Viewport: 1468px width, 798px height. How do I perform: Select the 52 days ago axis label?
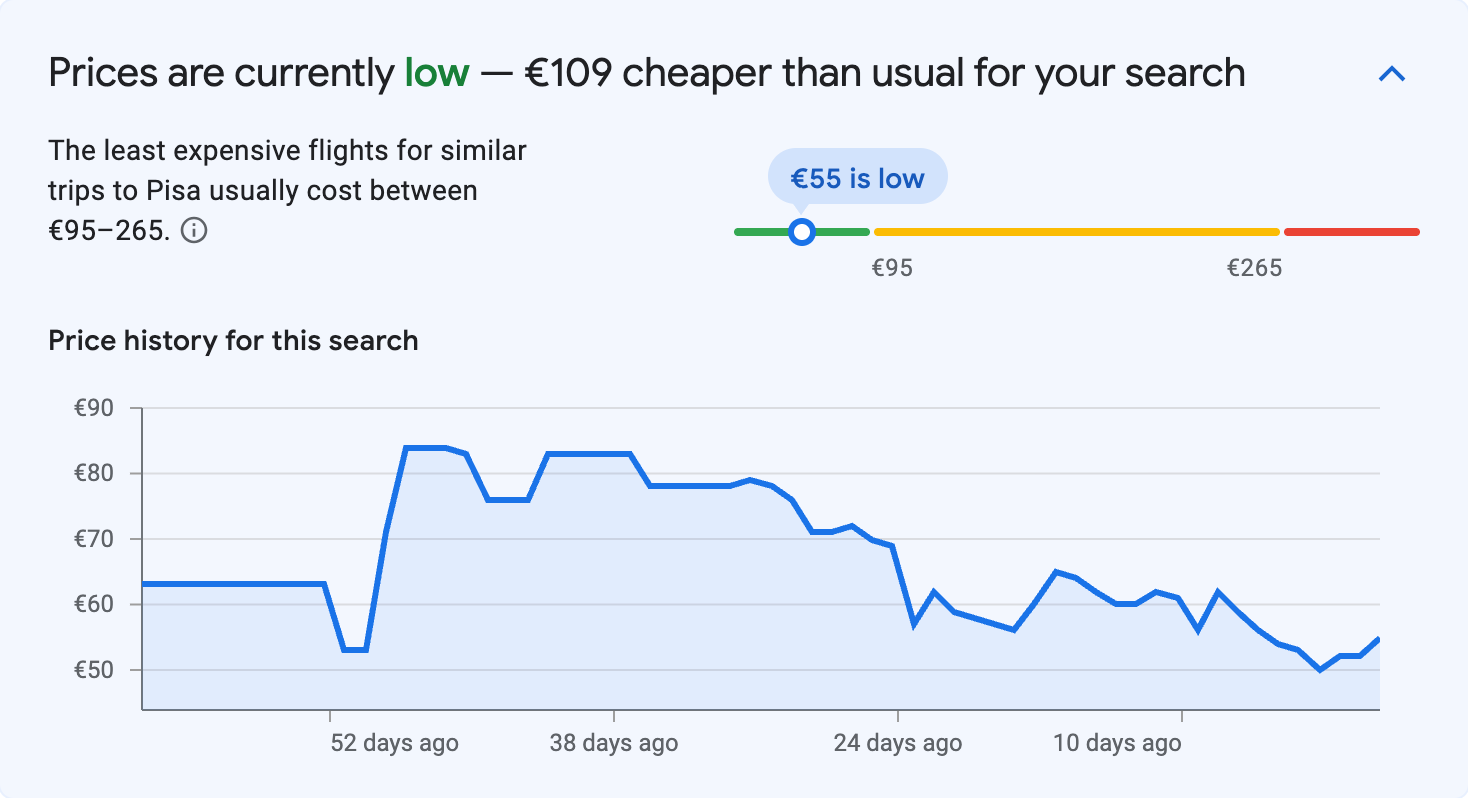click(x=394, y=743)
